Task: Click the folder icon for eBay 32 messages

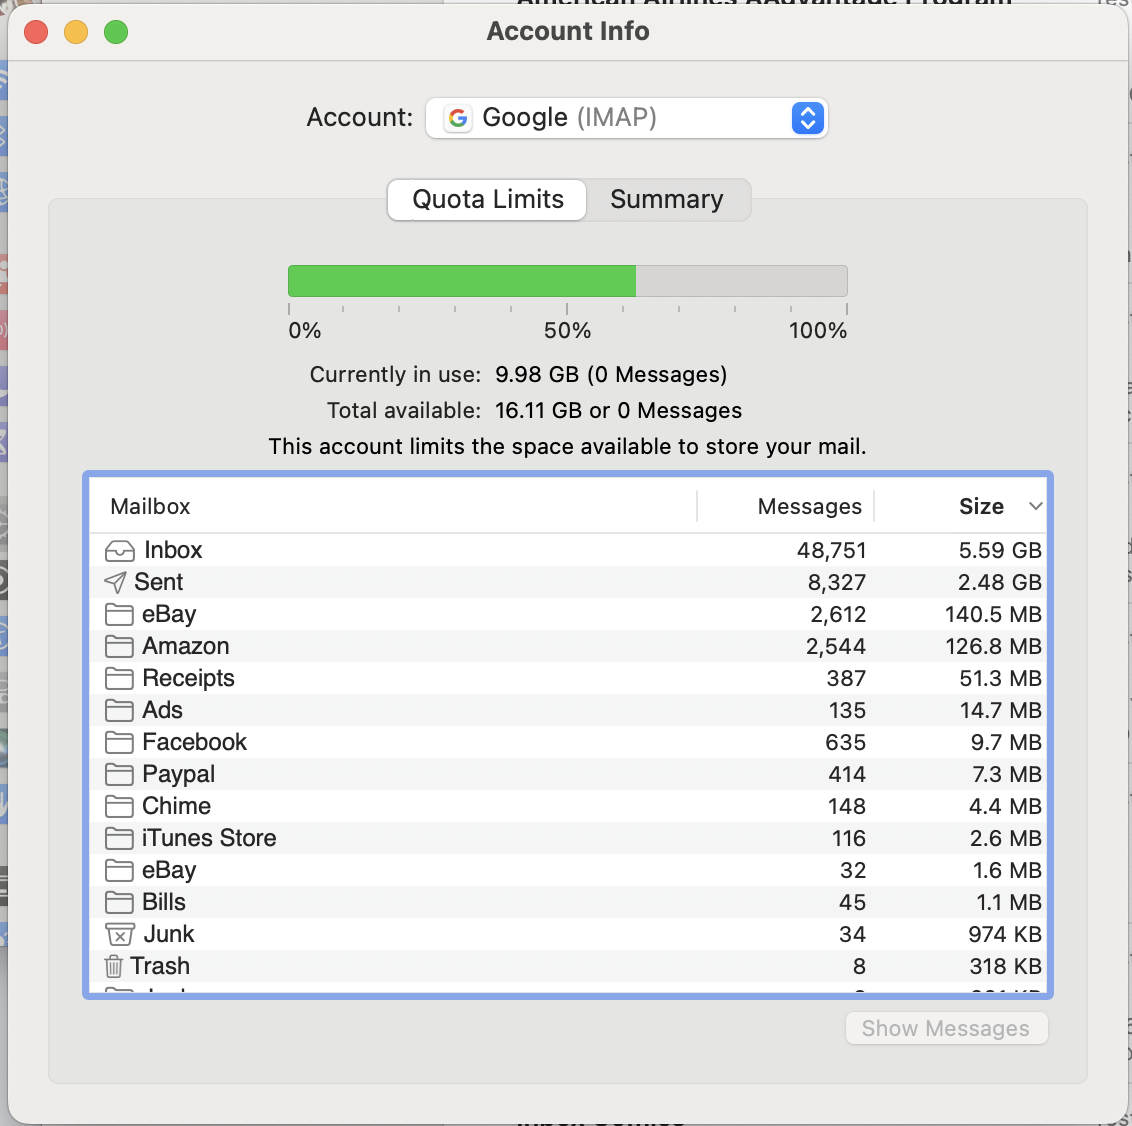Action: pos(119,870)
